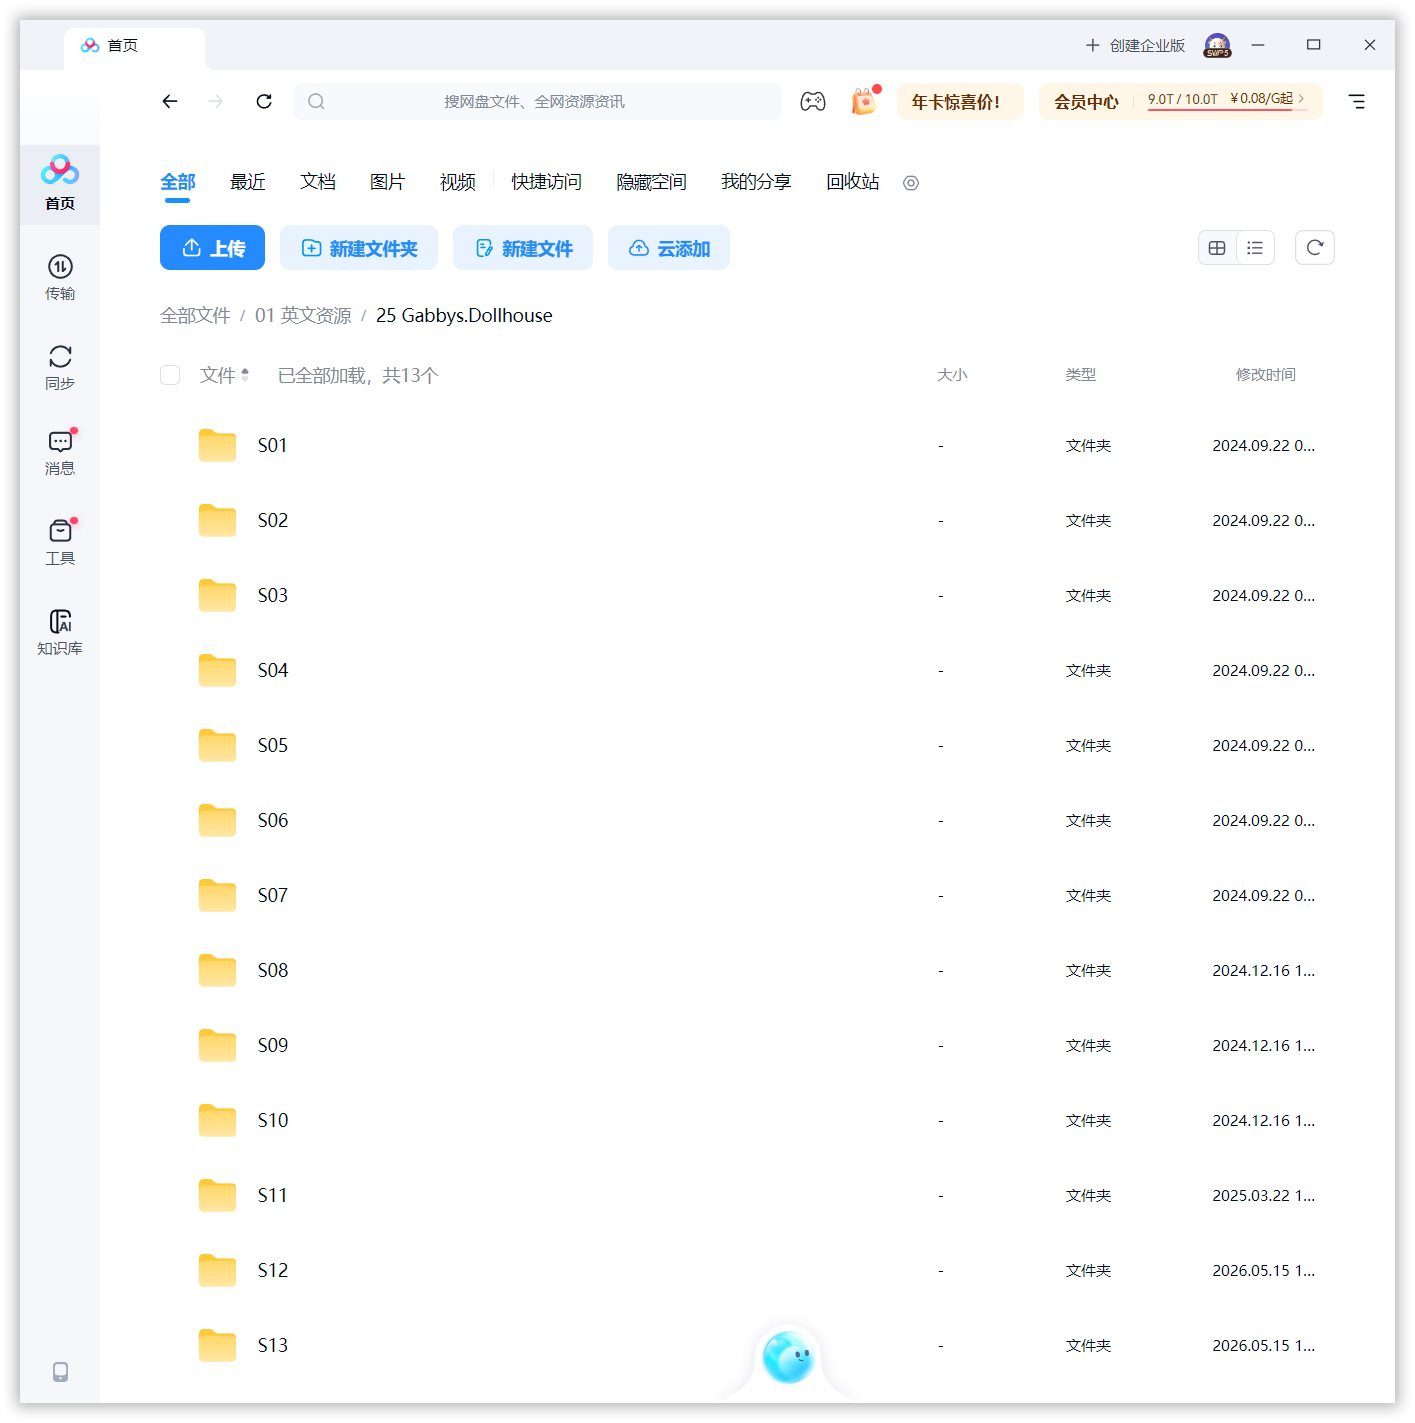Click the user avatar icon
The height and width of the screenshot is (1423, 1415).
click(x=1217, y=45)
